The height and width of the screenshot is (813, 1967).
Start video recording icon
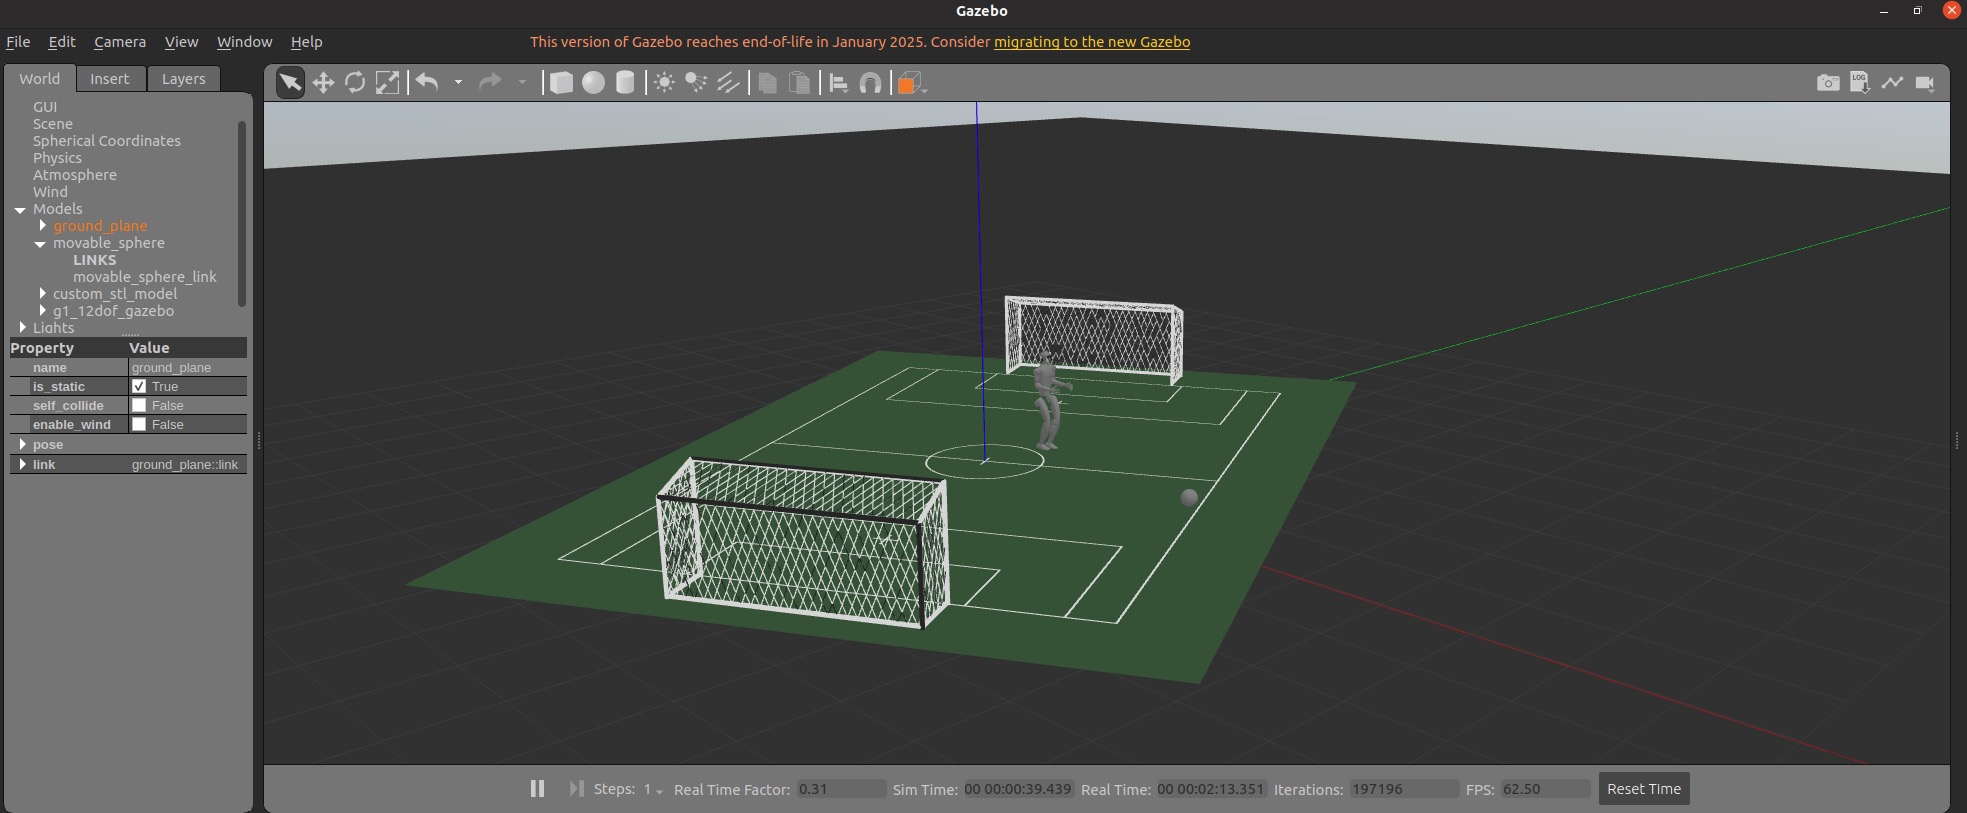pos(1924,83)
